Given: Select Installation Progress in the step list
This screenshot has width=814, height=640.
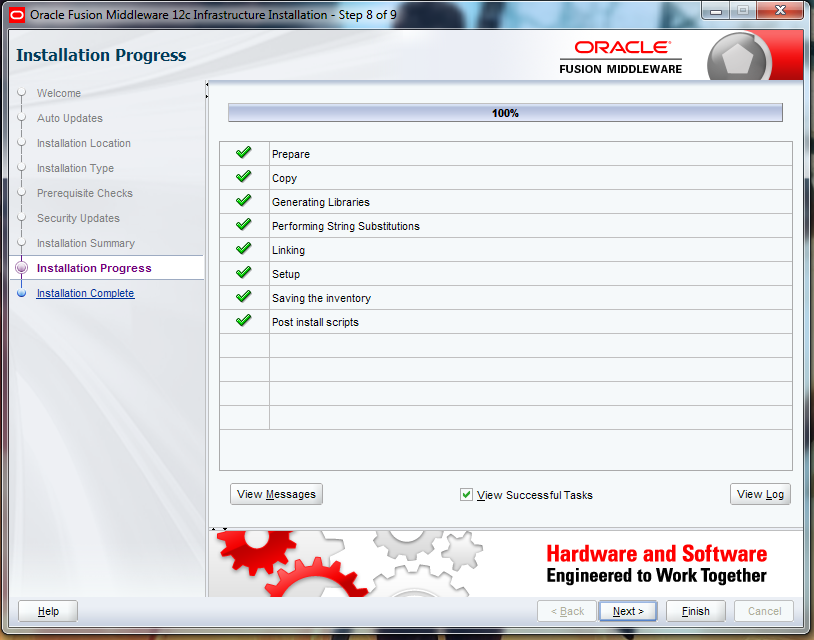Looking at the screenshot, I should point(94,268).
